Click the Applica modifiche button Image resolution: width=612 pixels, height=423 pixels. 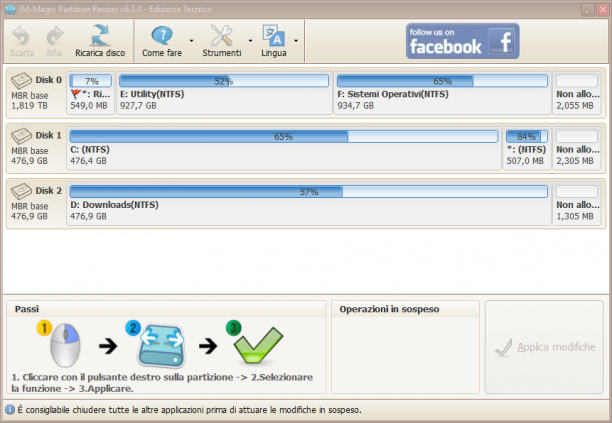[544, 347]
